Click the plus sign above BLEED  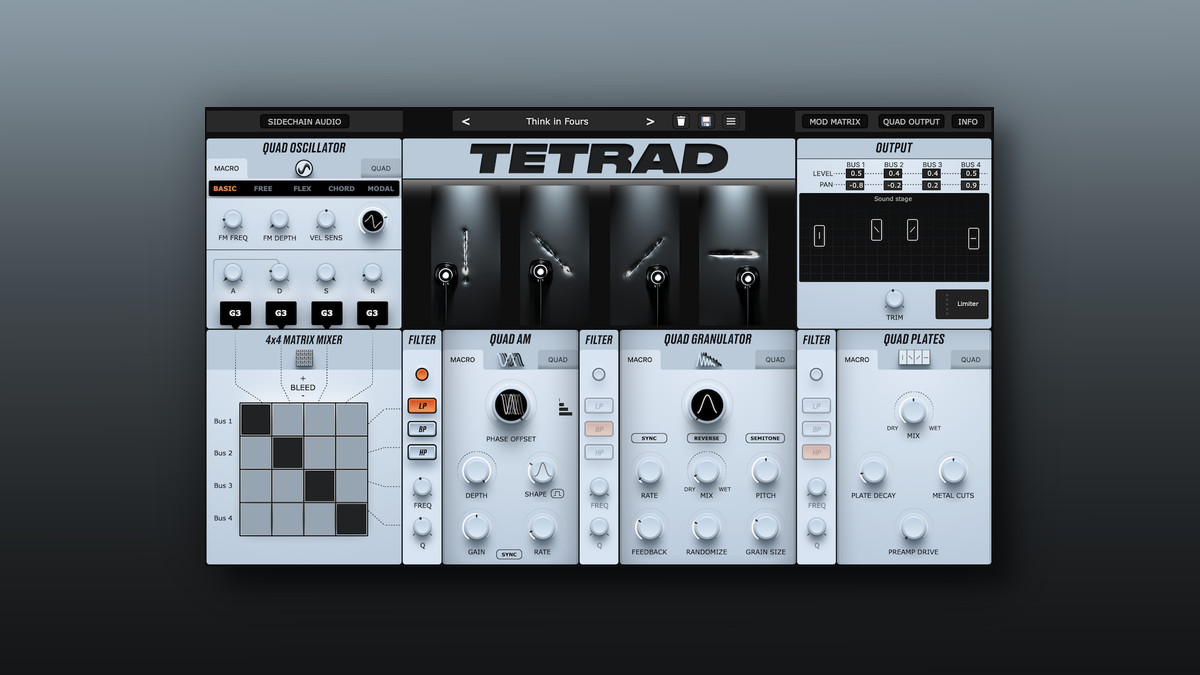(x=303, y=379)
